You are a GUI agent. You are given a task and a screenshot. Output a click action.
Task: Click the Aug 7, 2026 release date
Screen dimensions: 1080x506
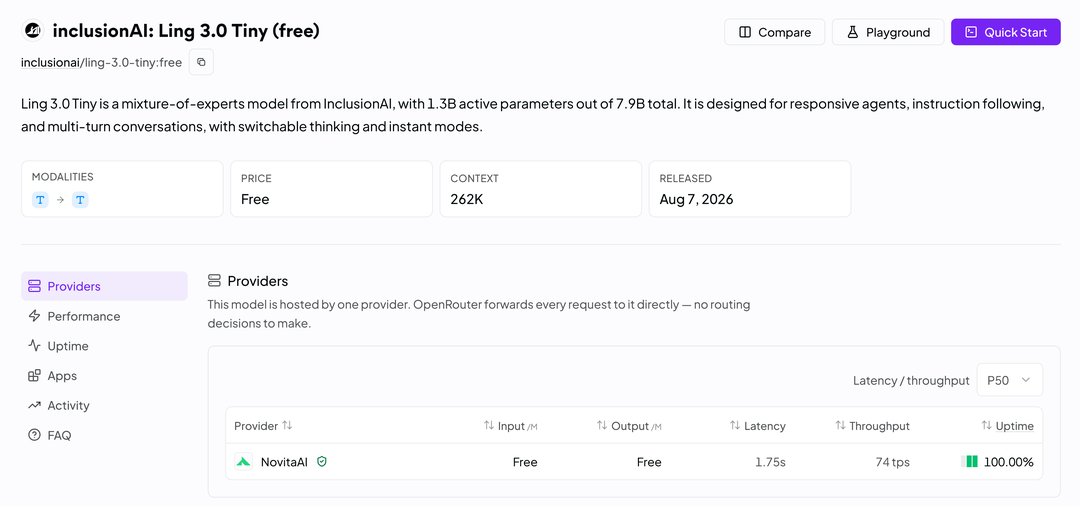(696, 200)
